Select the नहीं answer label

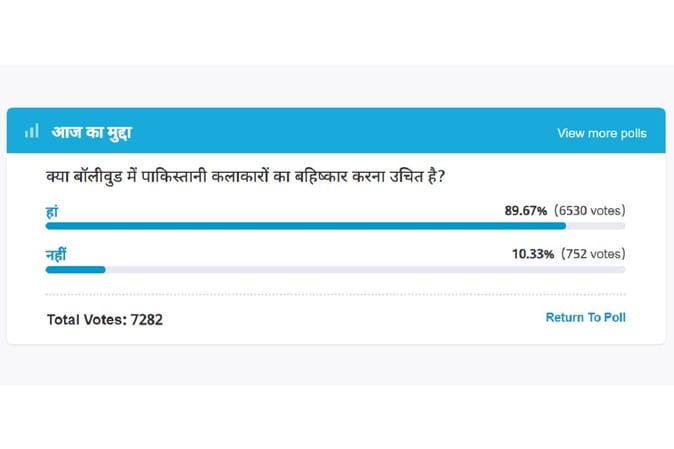point(56,254)
